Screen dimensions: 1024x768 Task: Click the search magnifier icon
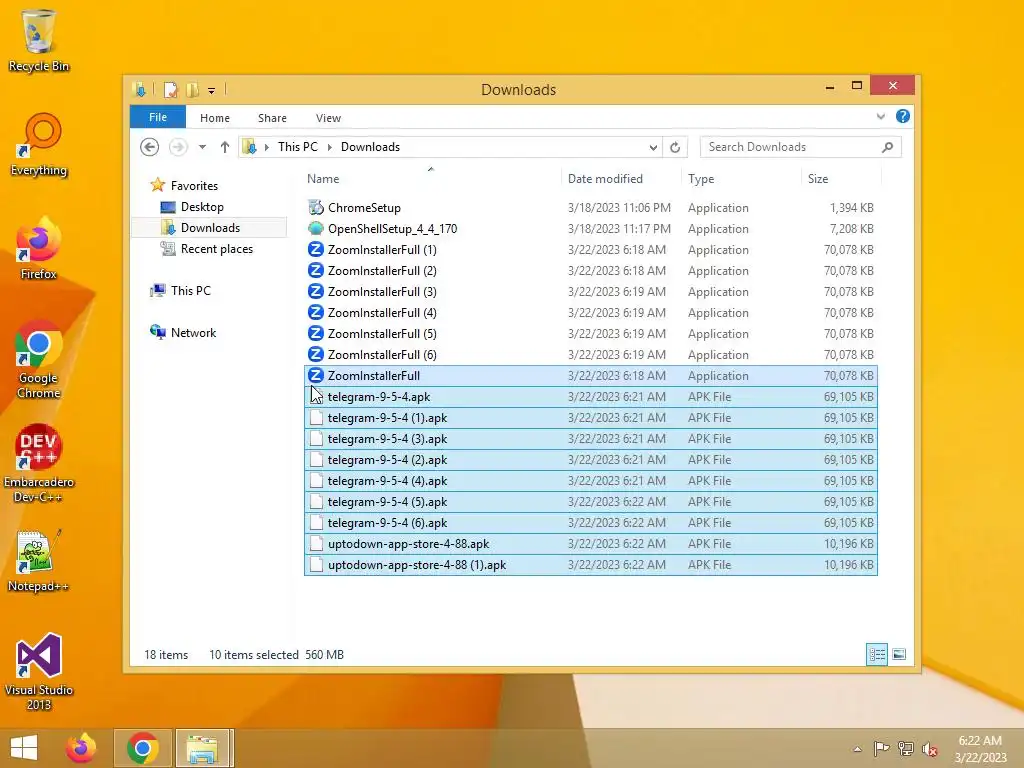[x=888, y=147]
